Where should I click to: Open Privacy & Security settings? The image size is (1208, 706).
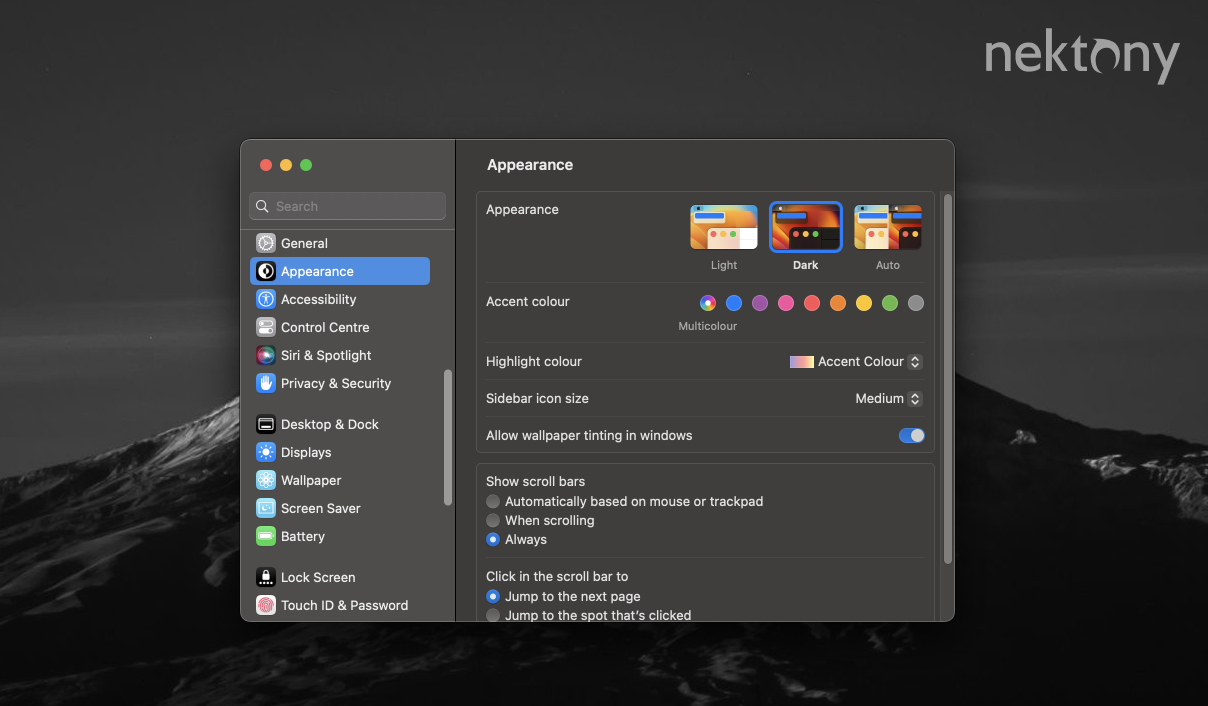pos(335,383)
